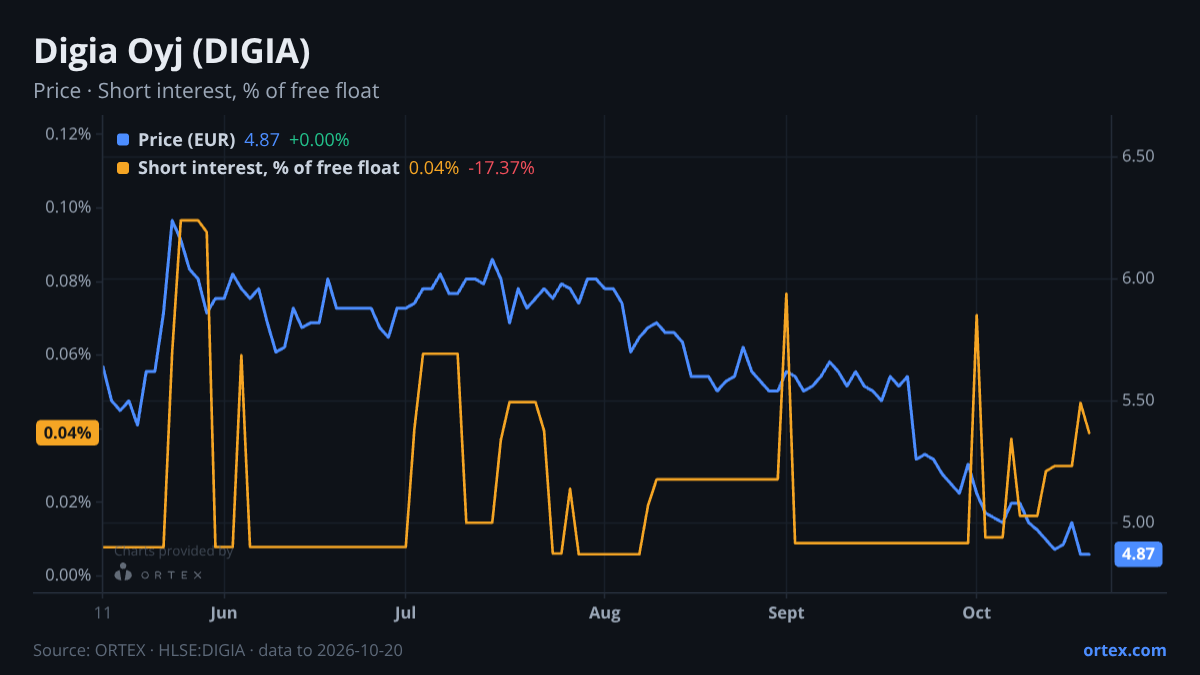Click the orange 0.04% axis value badge
The width and height of the screenshot is (1200, 675).
[67, 433]
